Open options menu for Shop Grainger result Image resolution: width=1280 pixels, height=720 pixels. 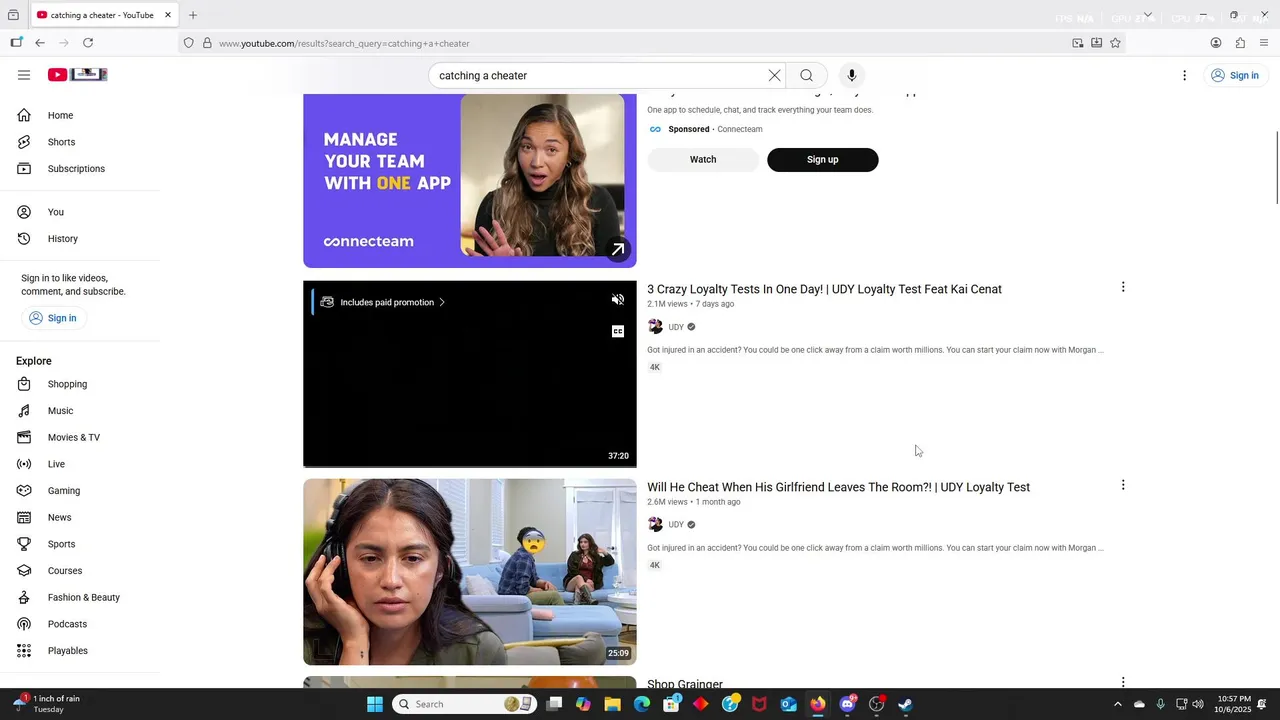[x=1123, y=682]
